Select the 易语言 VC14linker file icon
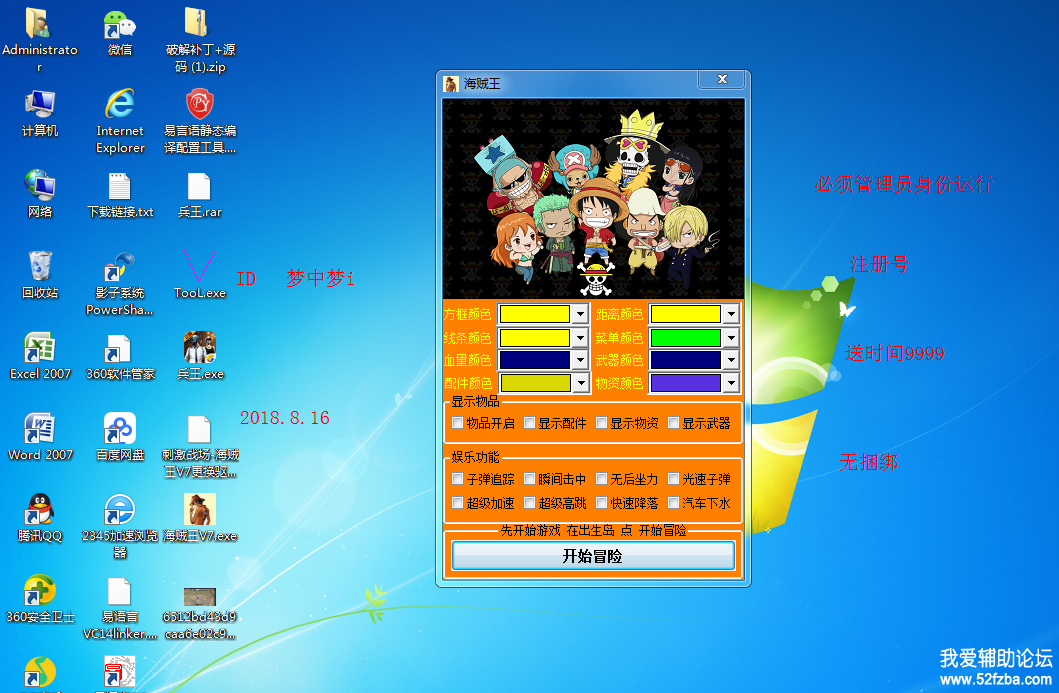 coord(120,607)
